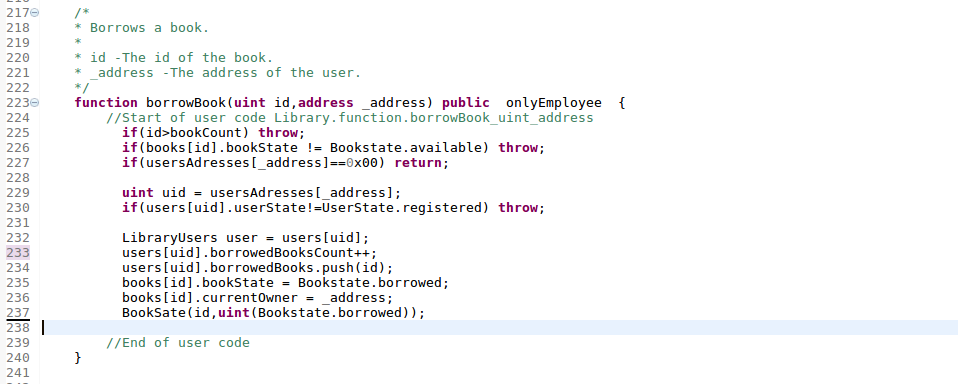The image size is (958, 384).
Task: Click the 'Start of user code' comment
Action: pos(349,118)
